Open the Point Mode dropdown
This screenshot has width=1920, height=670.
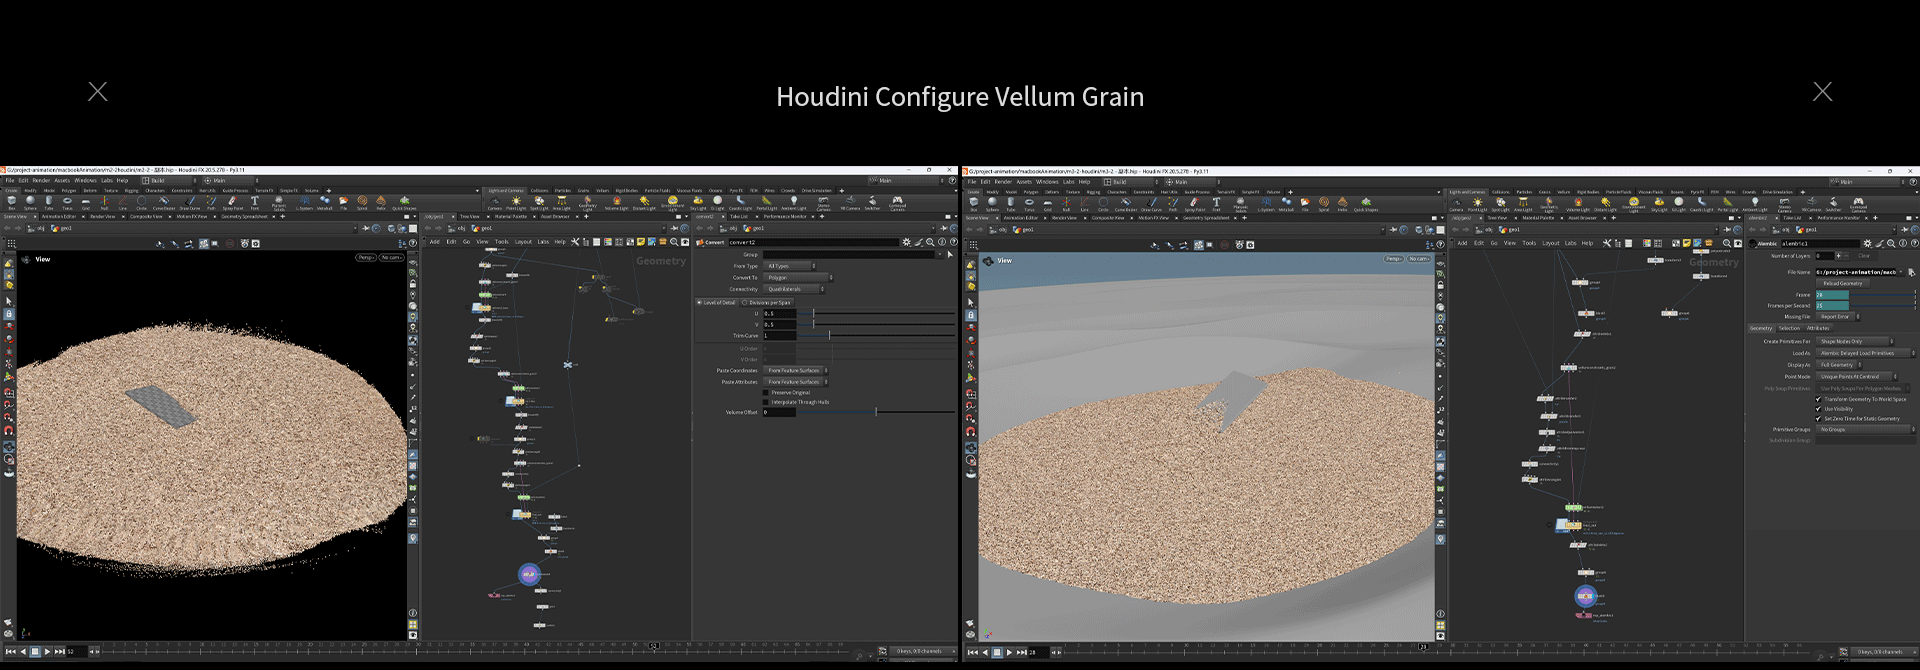click(x=1857, y=376)
